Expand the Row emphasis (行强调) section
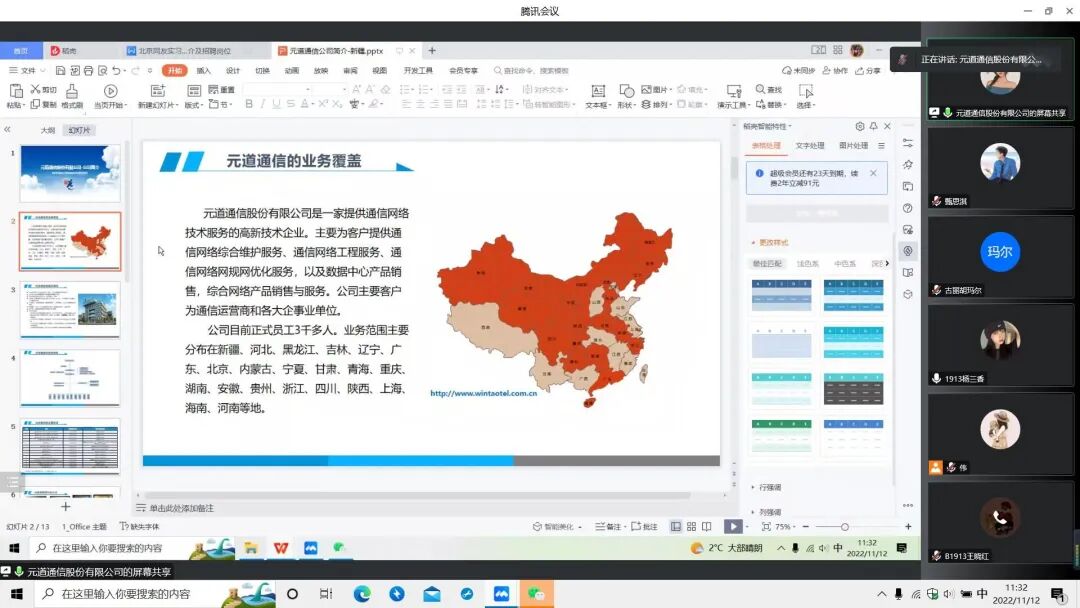This screenshot has height=608, width=1080. [766, 487]
